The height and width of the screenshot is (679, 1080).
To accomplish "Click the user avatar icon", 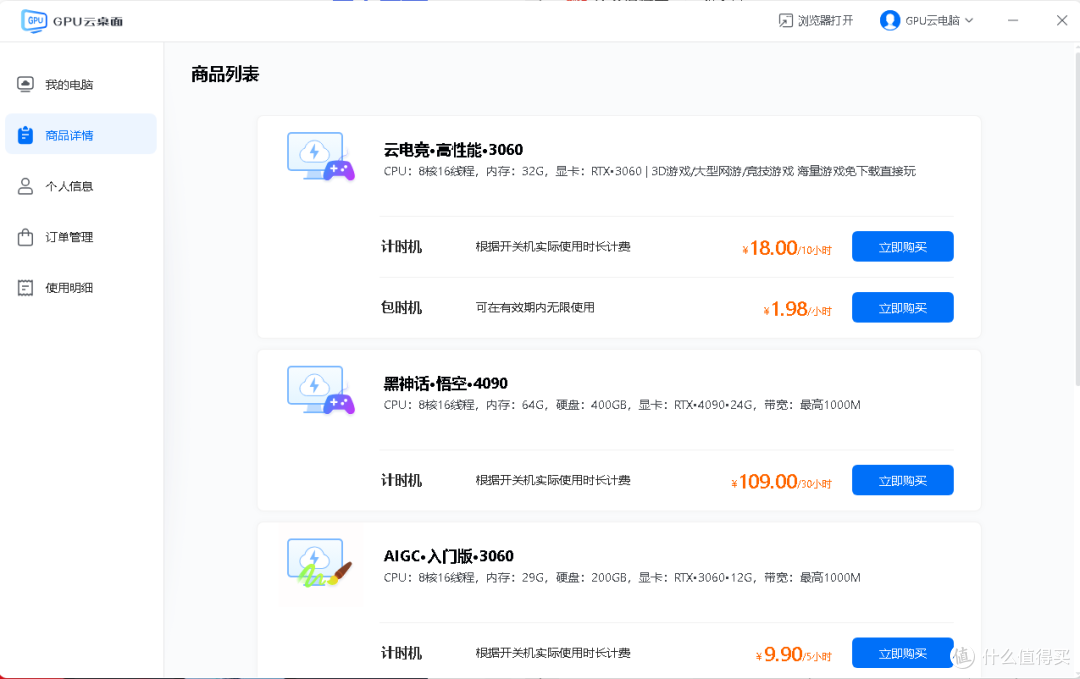I will click(890, 21).
